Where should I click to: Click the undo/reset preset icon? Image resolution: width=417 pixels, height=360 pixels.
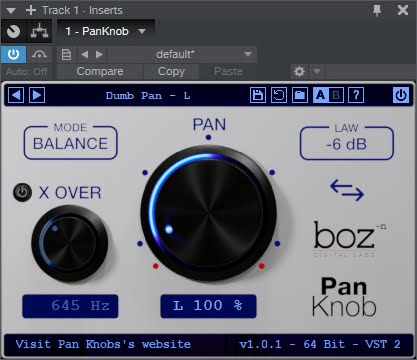click(x=279, y=96)
